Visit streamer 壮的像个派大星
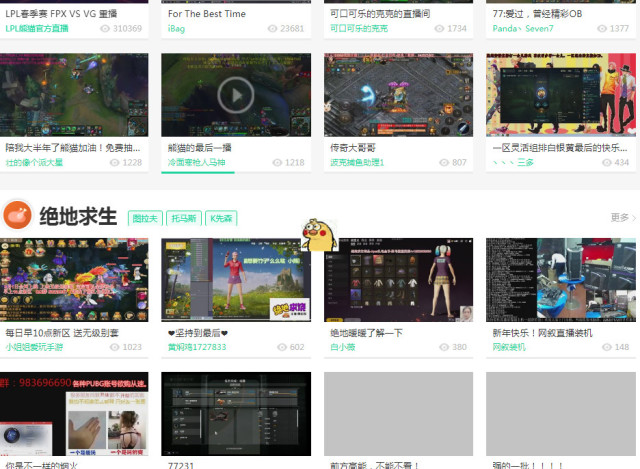This screenshot has width=640, height=469. click(34, 162)
